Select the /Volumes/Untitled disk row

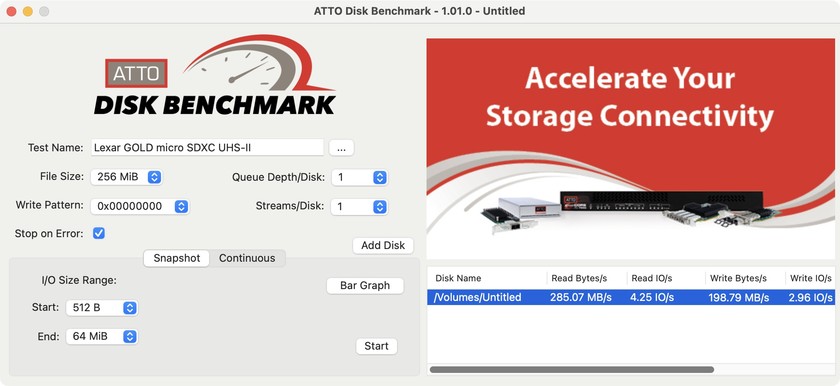point(631,298)
